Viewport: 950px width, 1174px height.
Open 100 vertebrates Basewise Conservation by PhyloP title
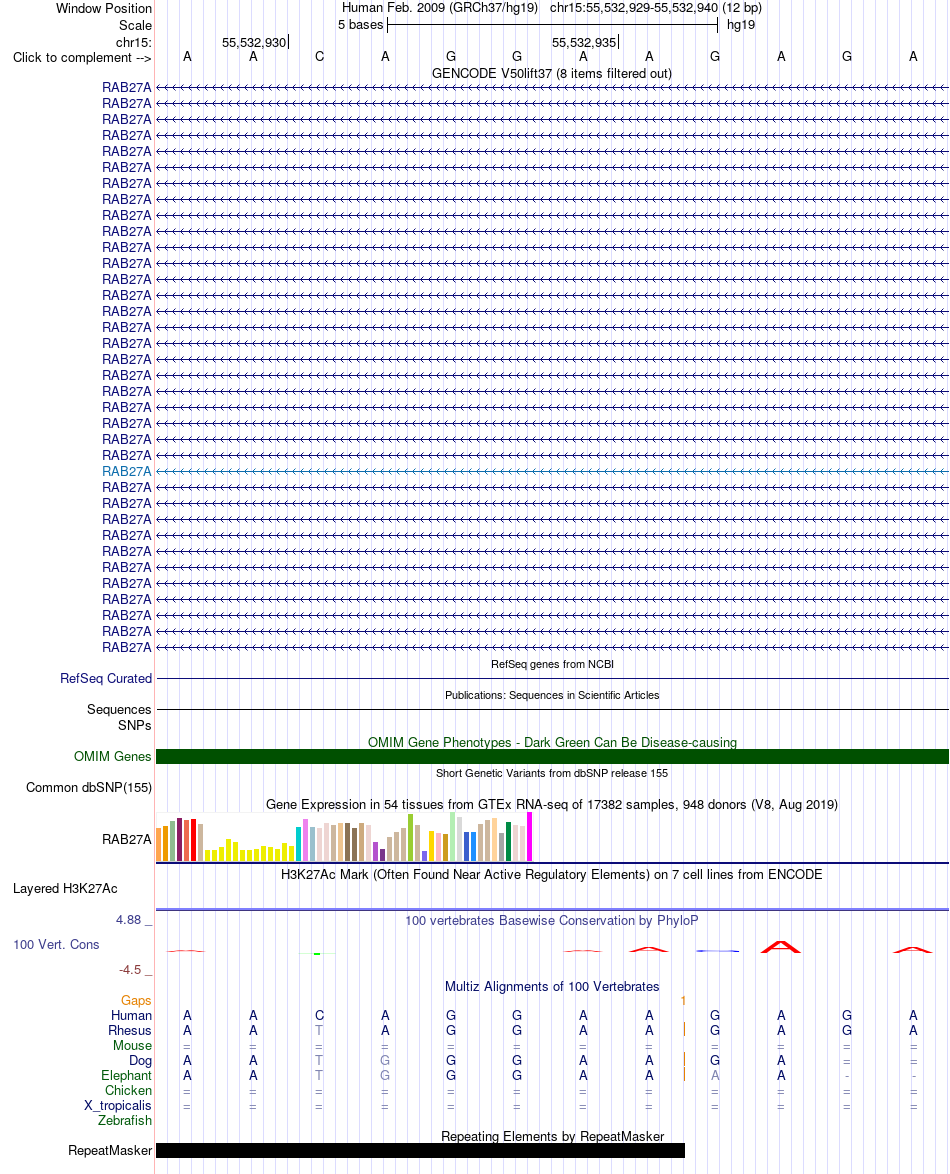coord(552,920)
